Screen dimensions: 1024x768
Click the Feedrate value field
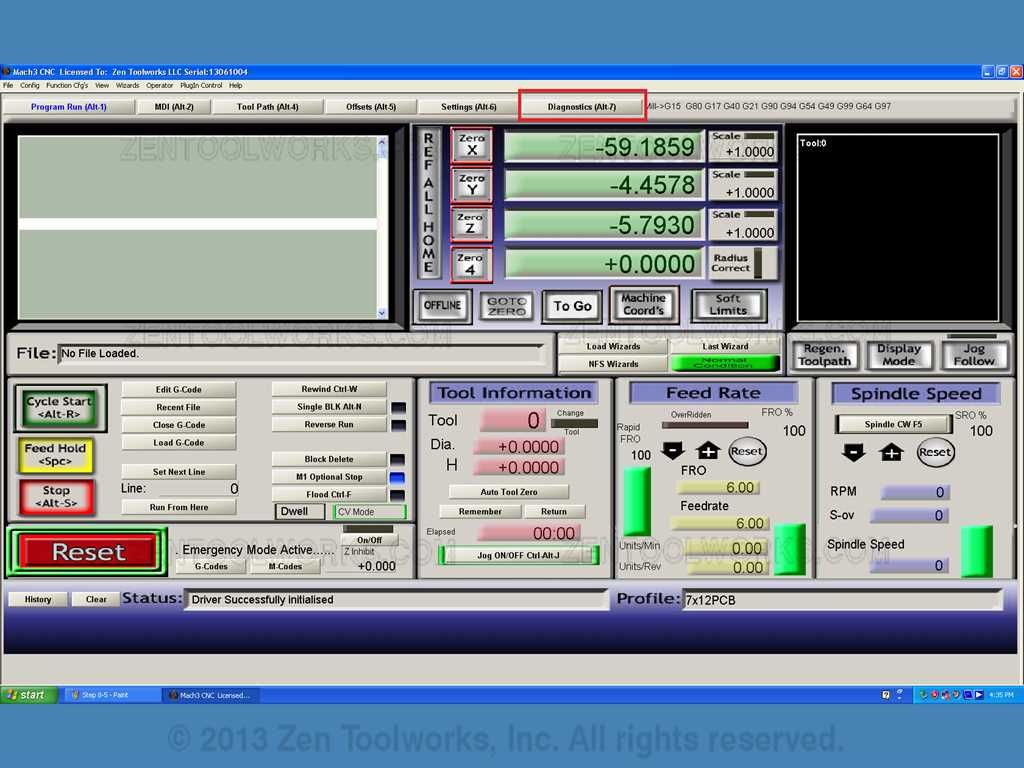click(x=721, y=523)
